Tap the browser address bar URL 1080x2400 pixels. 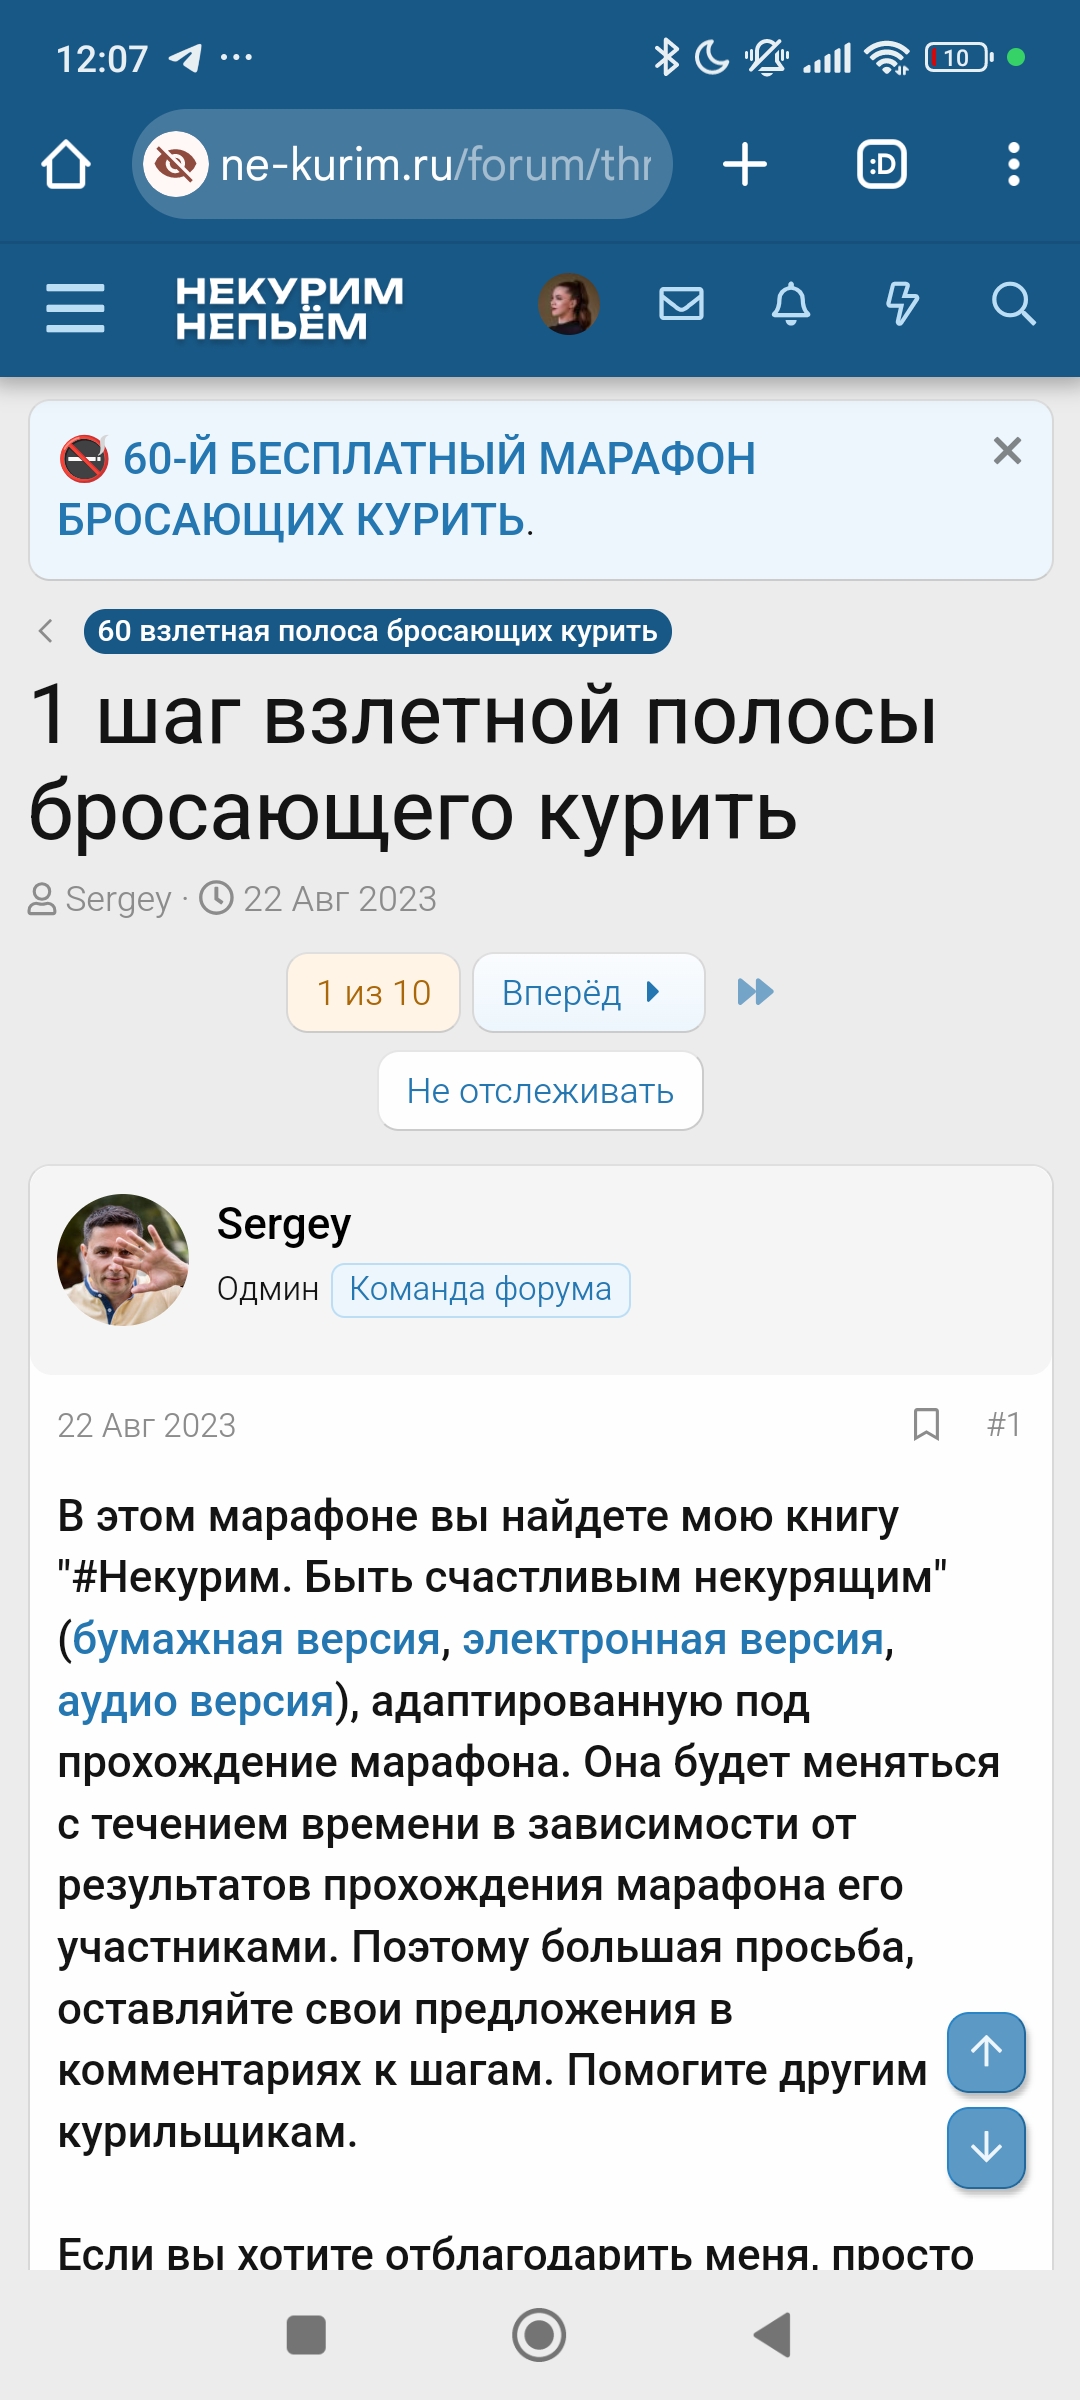click(x=436, y=165)
